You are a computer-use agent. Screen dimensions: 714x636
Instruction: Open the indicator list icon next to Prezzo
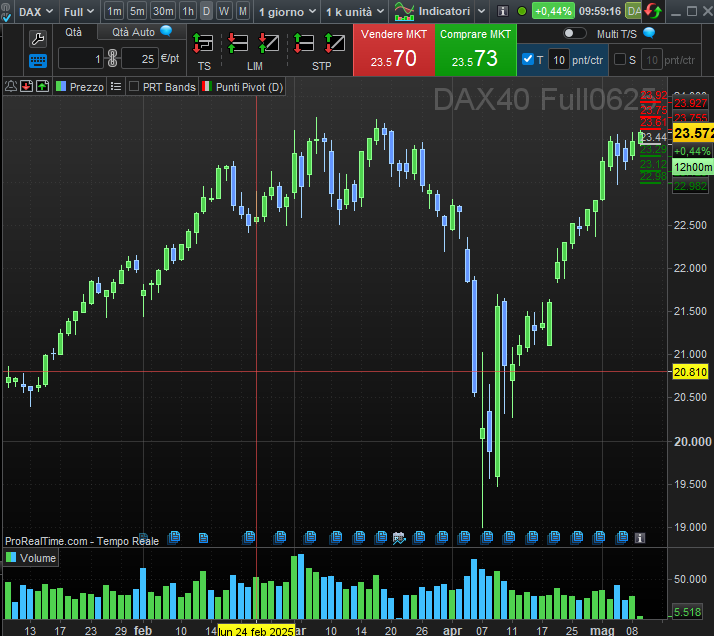[116, 86]
